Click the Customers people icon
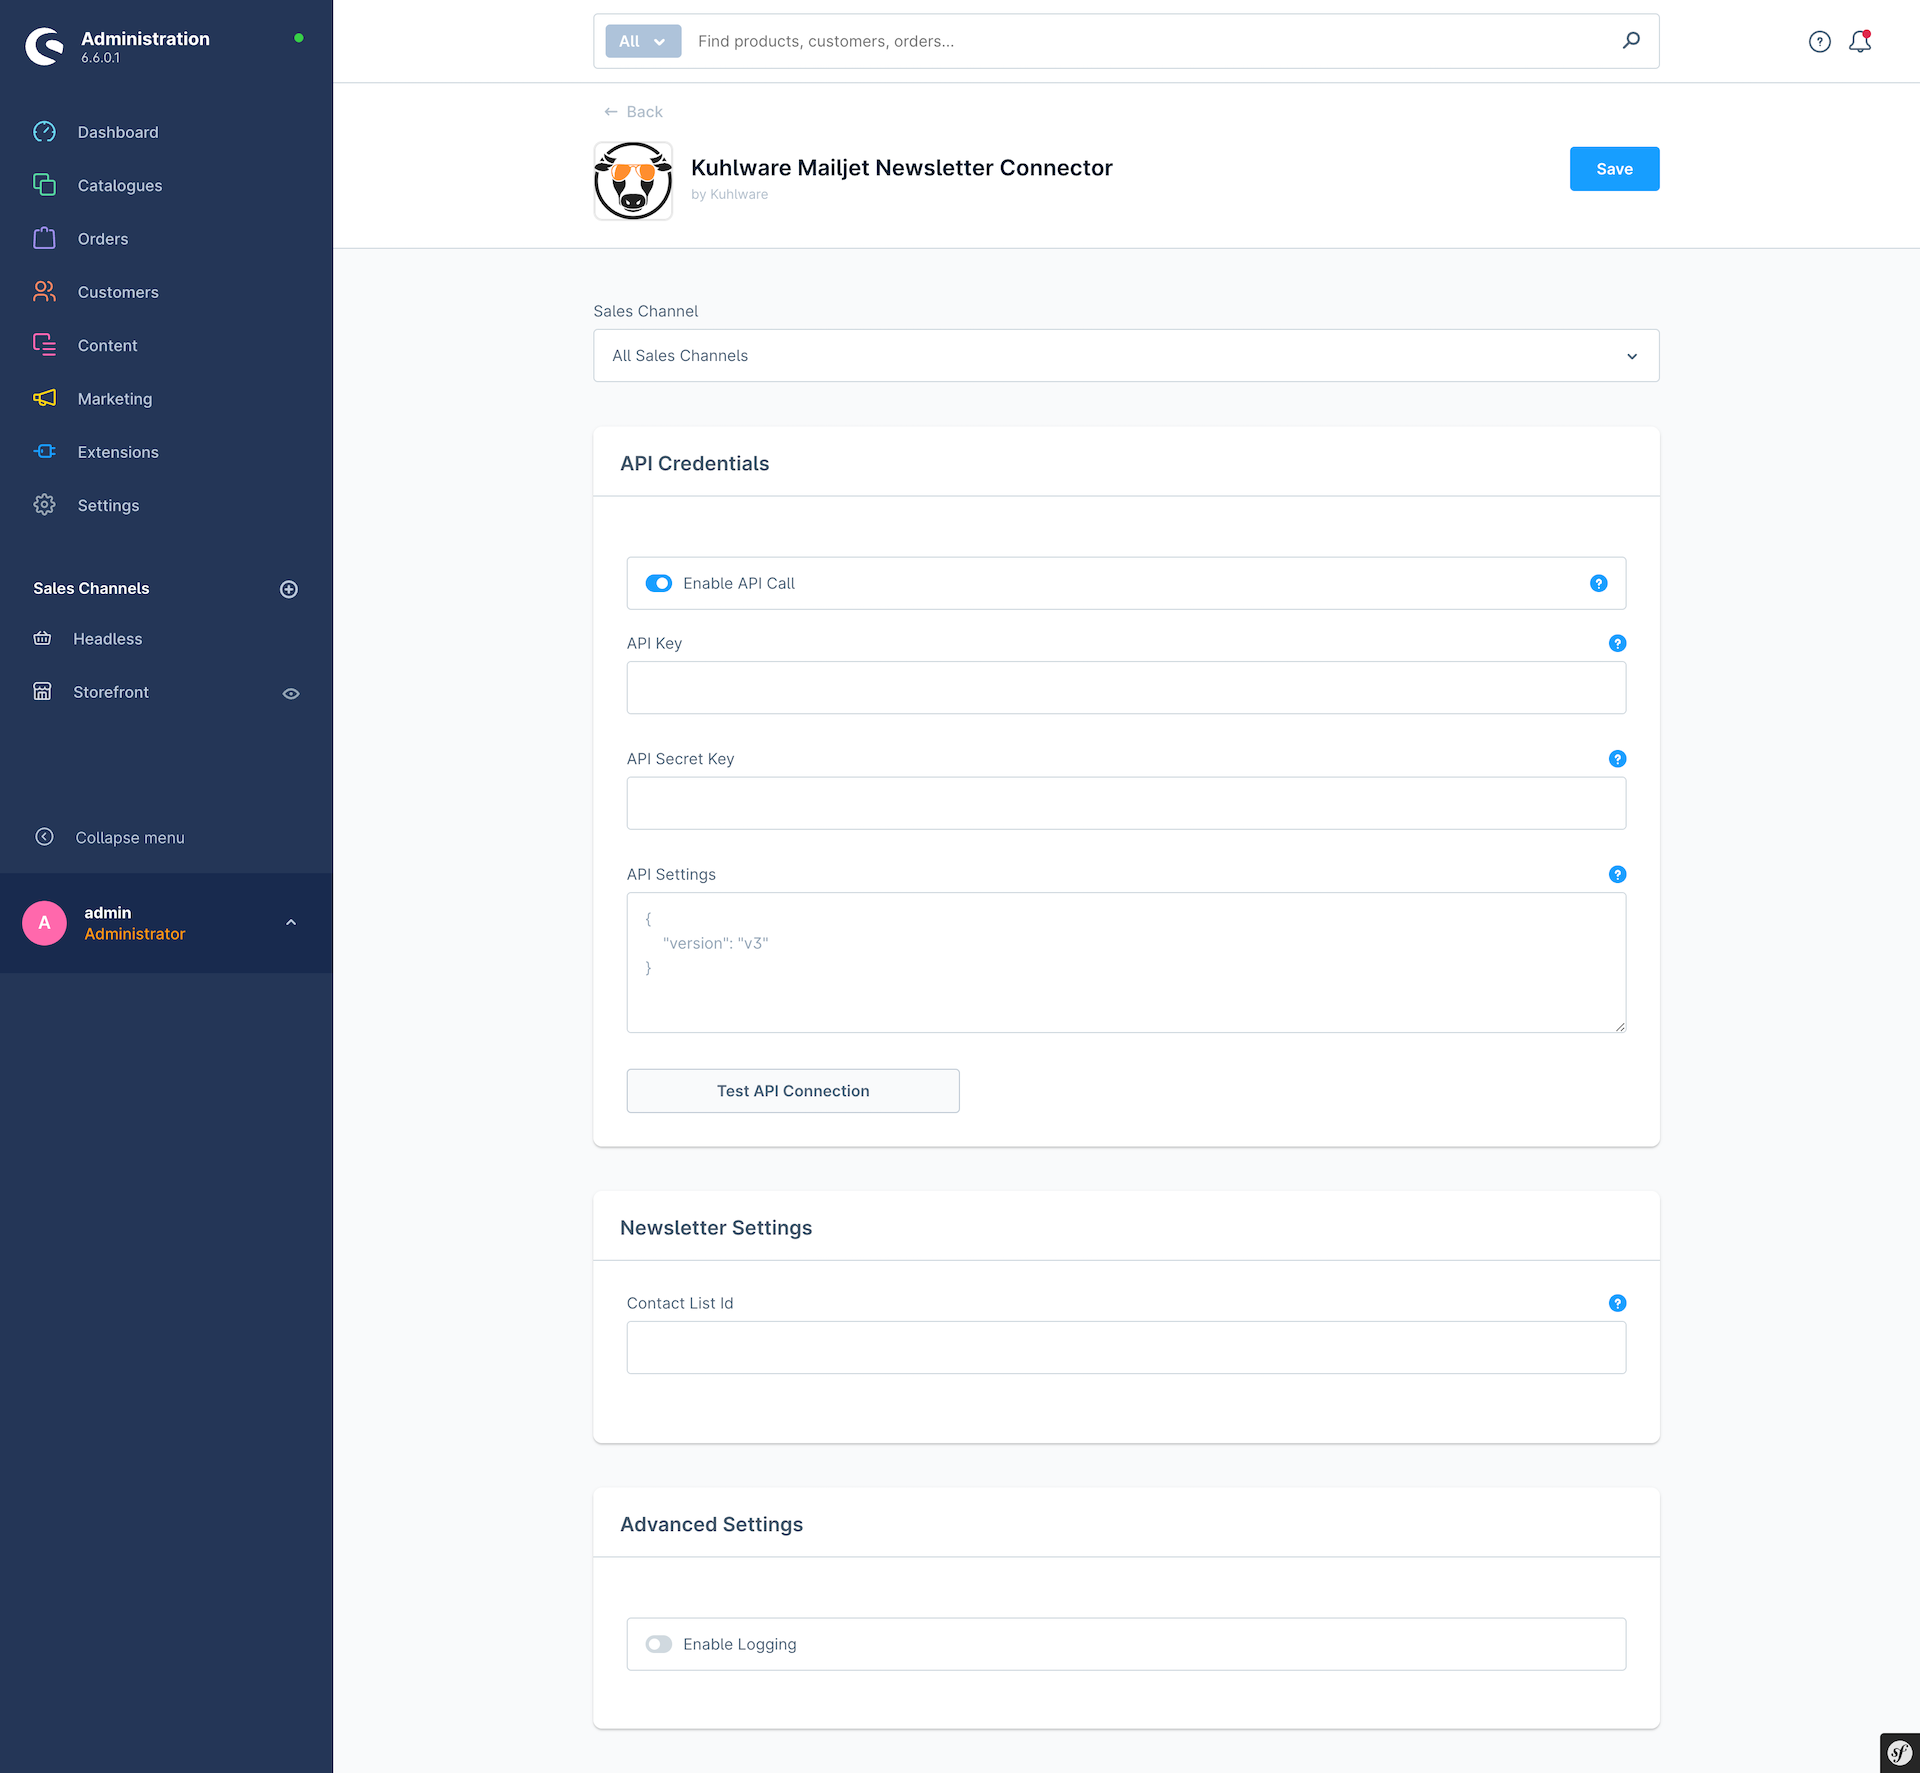Image resolution: width=1920 pixels, height=1773 pixels. pyautogui.click(x=44, y=291)
